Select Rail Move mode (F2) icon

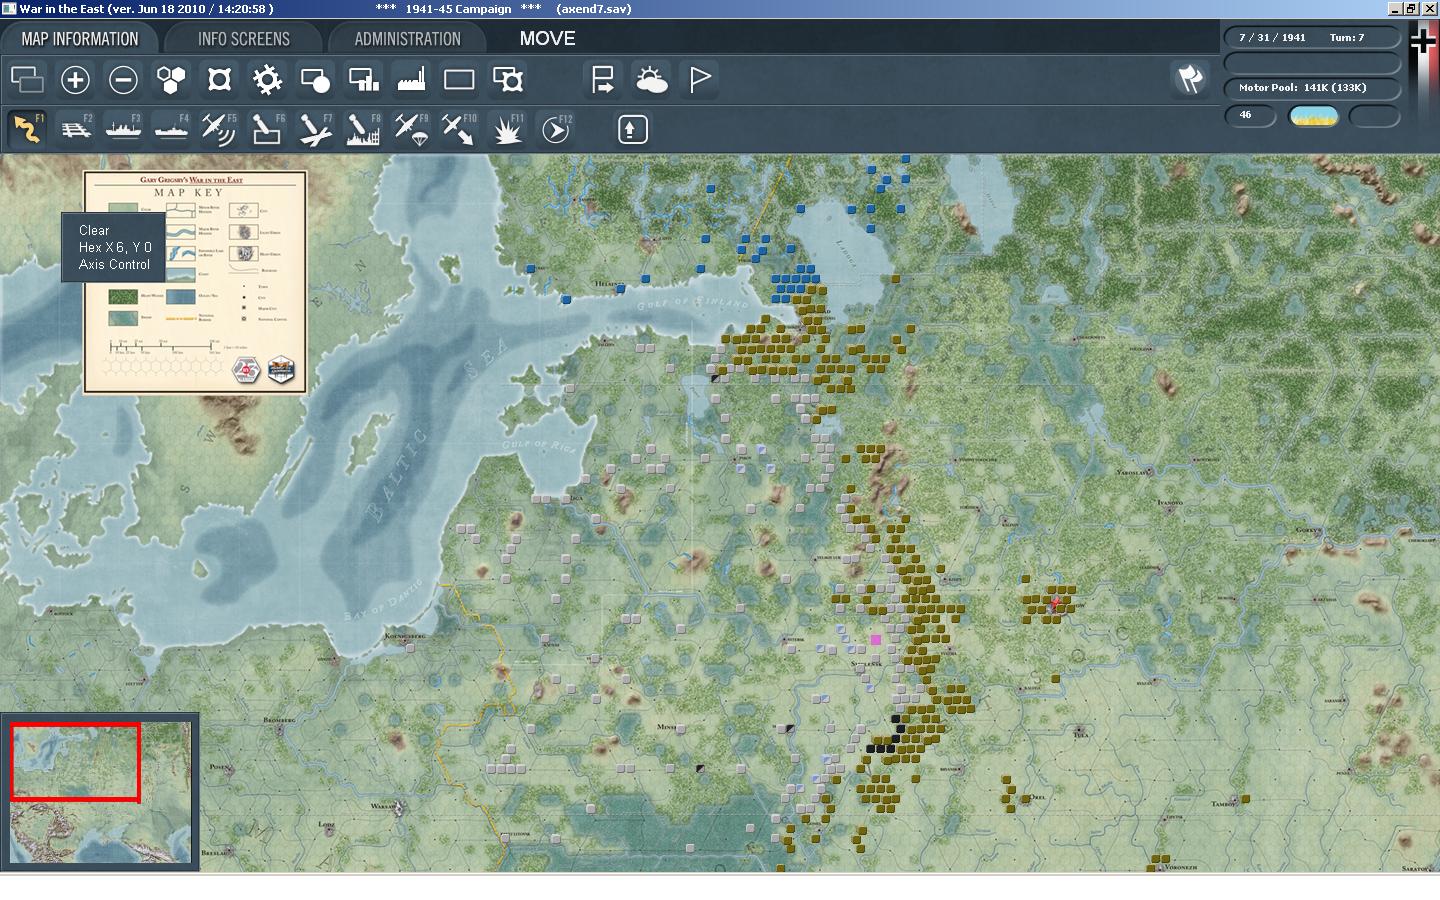coord(75,129)
